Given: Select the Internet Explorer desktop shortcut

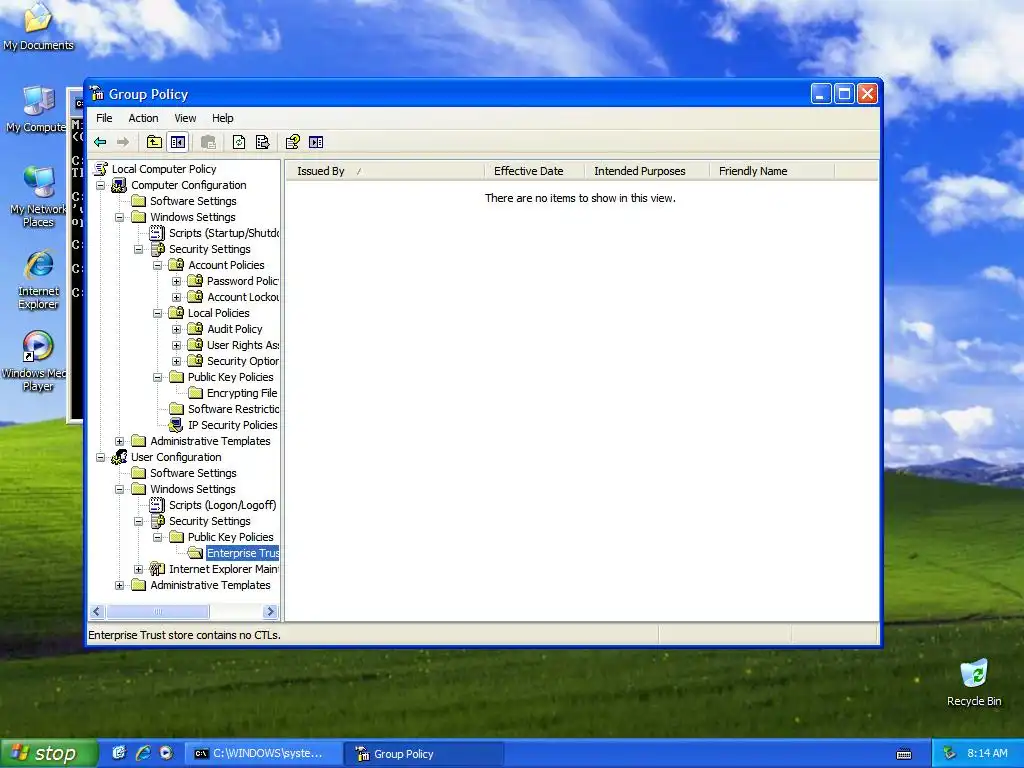Looking at the screenshot, I should 38,279.
